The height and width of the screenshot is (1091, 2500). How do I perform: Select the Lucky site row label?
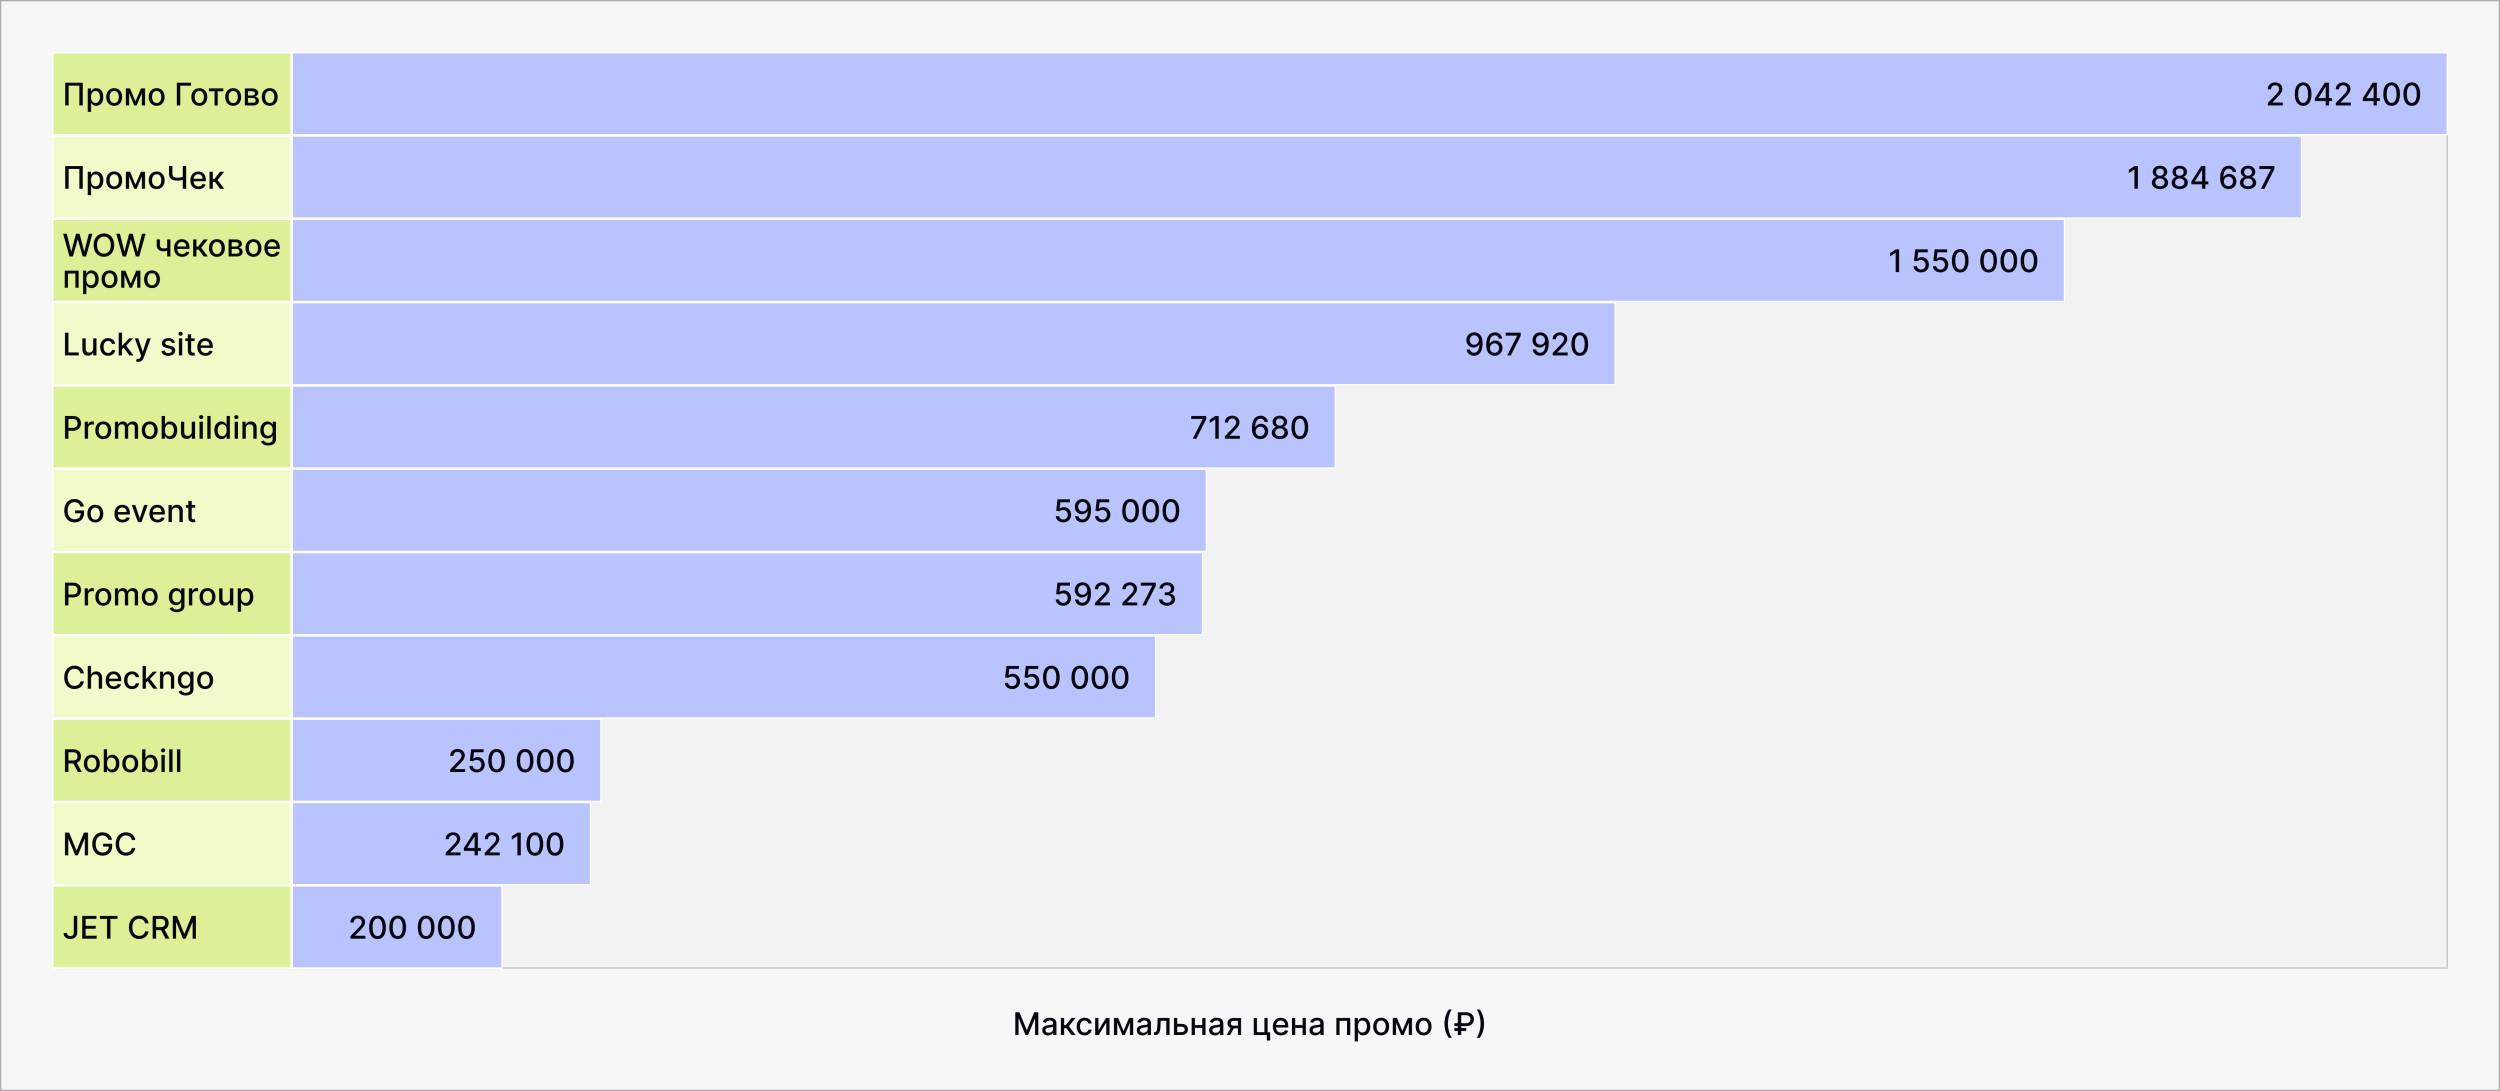(x=171, y=345)
